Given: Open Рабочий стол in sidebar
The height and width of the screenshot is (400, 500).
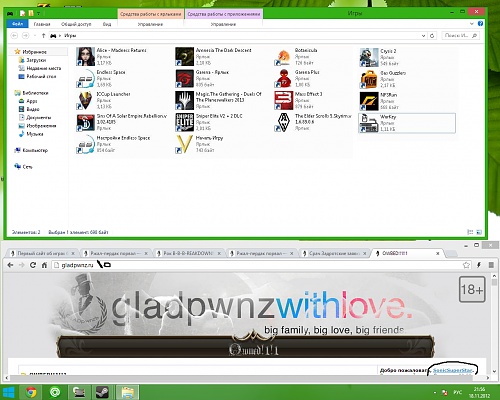Looking at the screenshot, I should coord(37,76).
